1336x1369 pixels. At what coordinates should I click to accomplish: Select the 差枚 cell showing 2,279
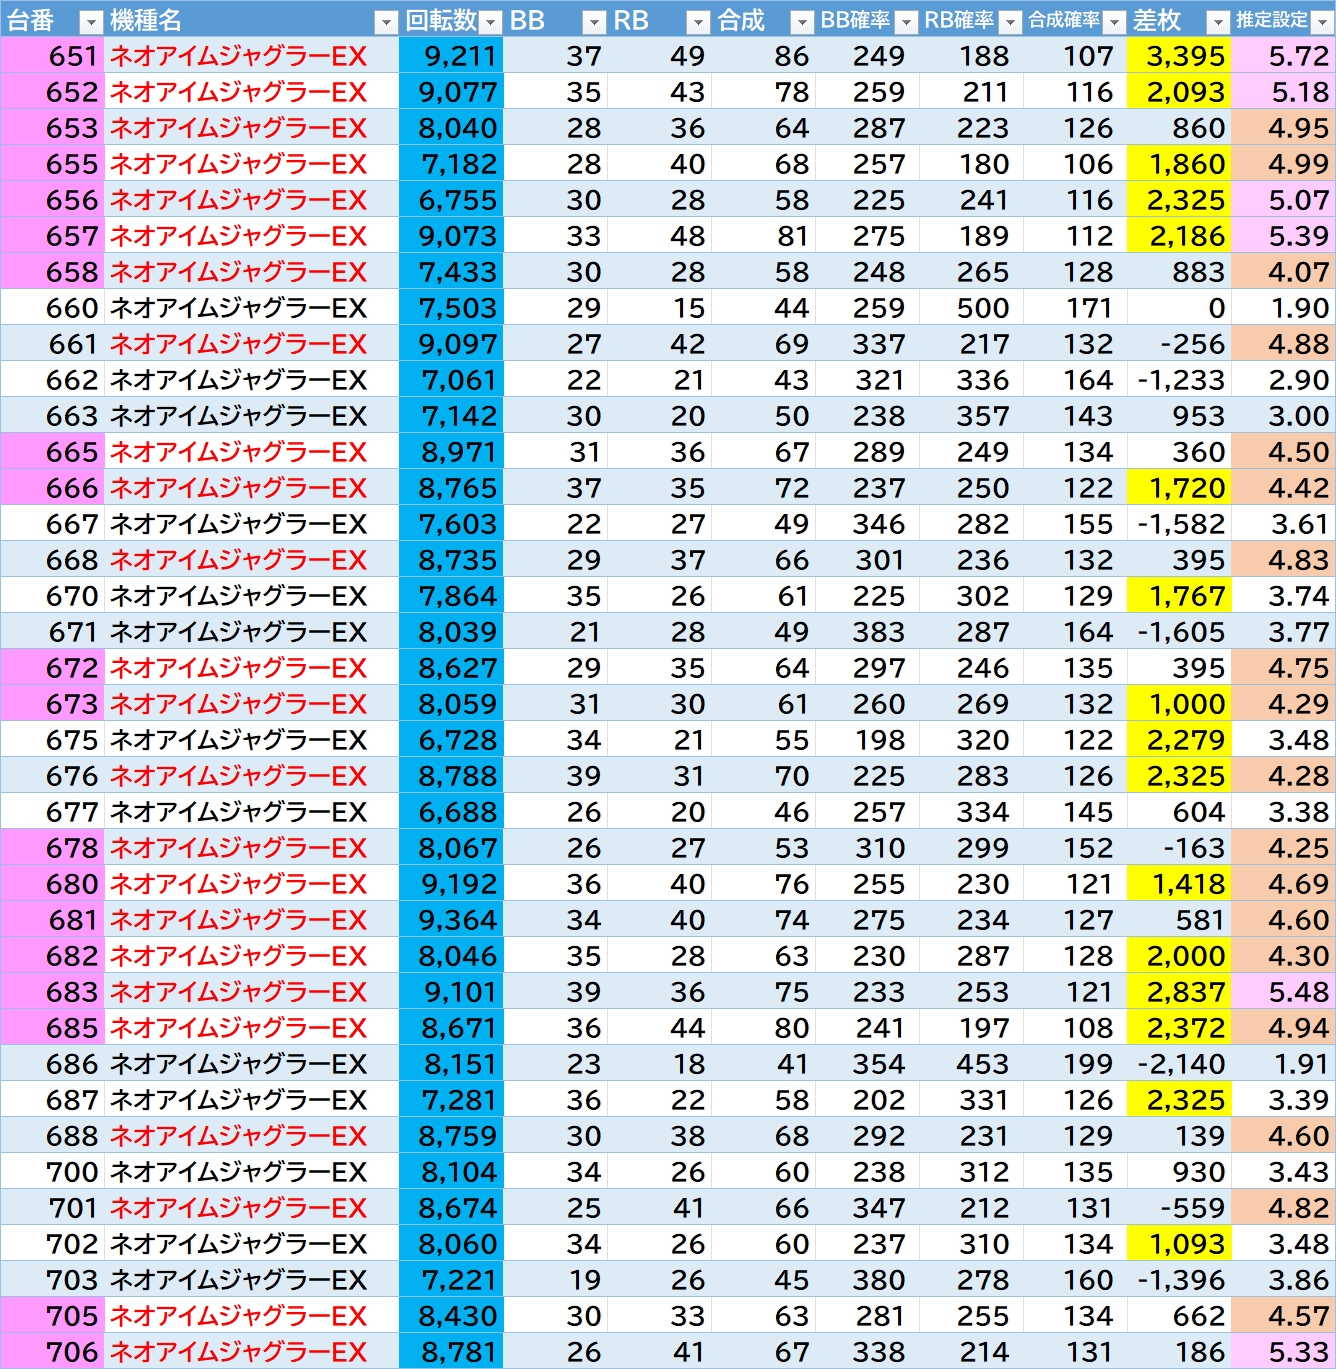1179,740
